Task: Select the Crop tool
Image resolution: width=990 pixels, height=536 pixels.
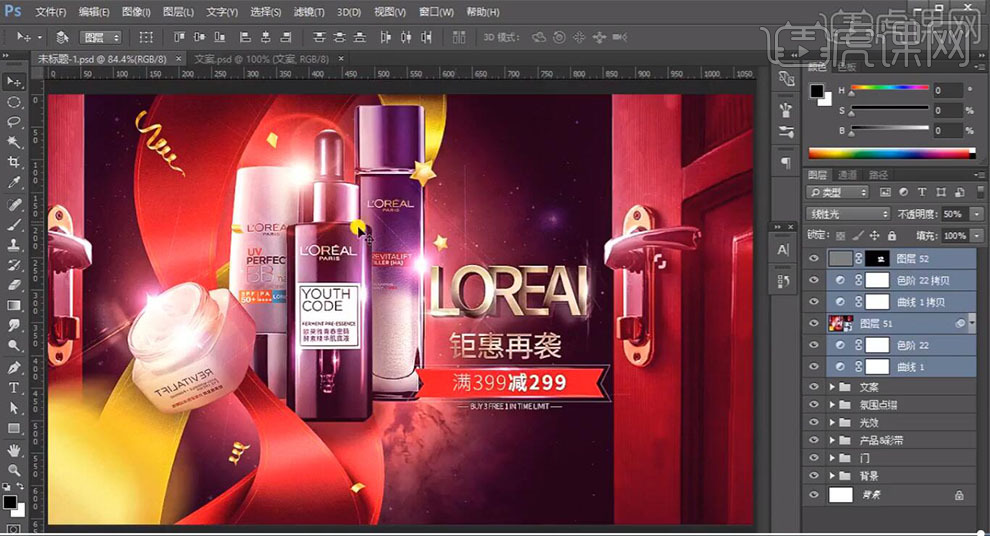Action: pyautogui.click(x=13, y=162)
